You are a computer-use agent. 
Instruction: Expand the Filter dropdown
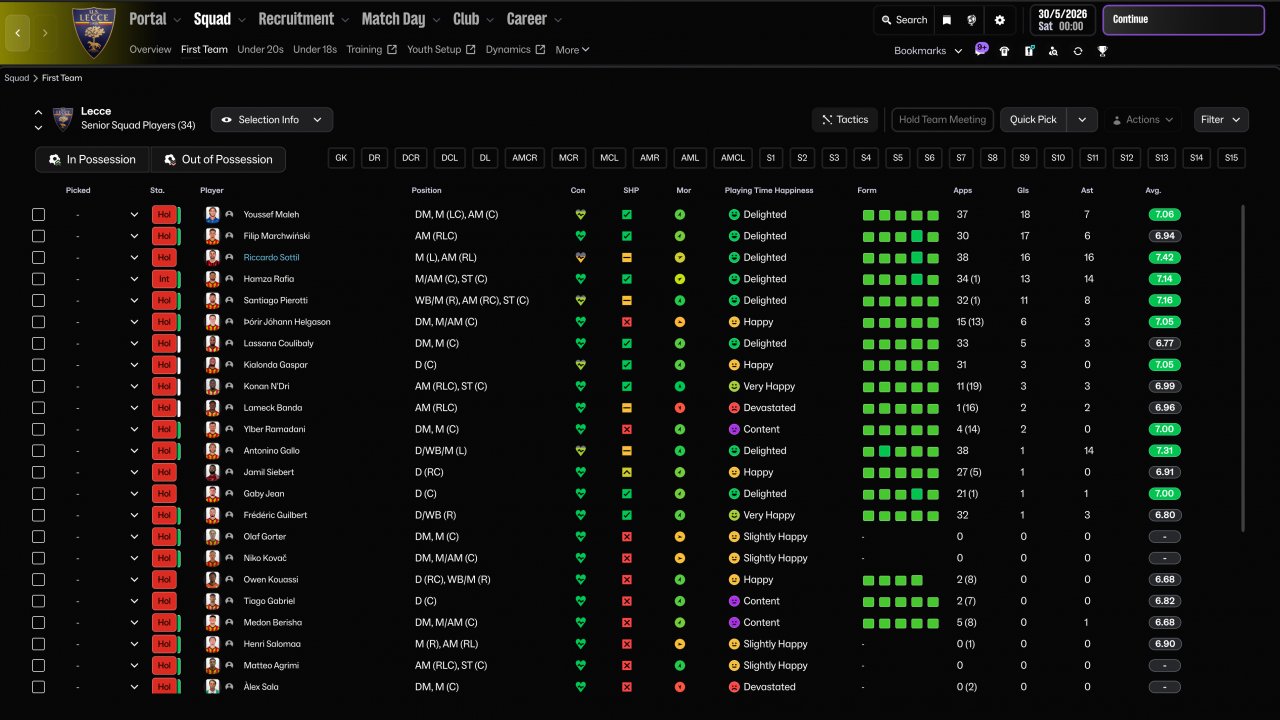point(1221,120)
